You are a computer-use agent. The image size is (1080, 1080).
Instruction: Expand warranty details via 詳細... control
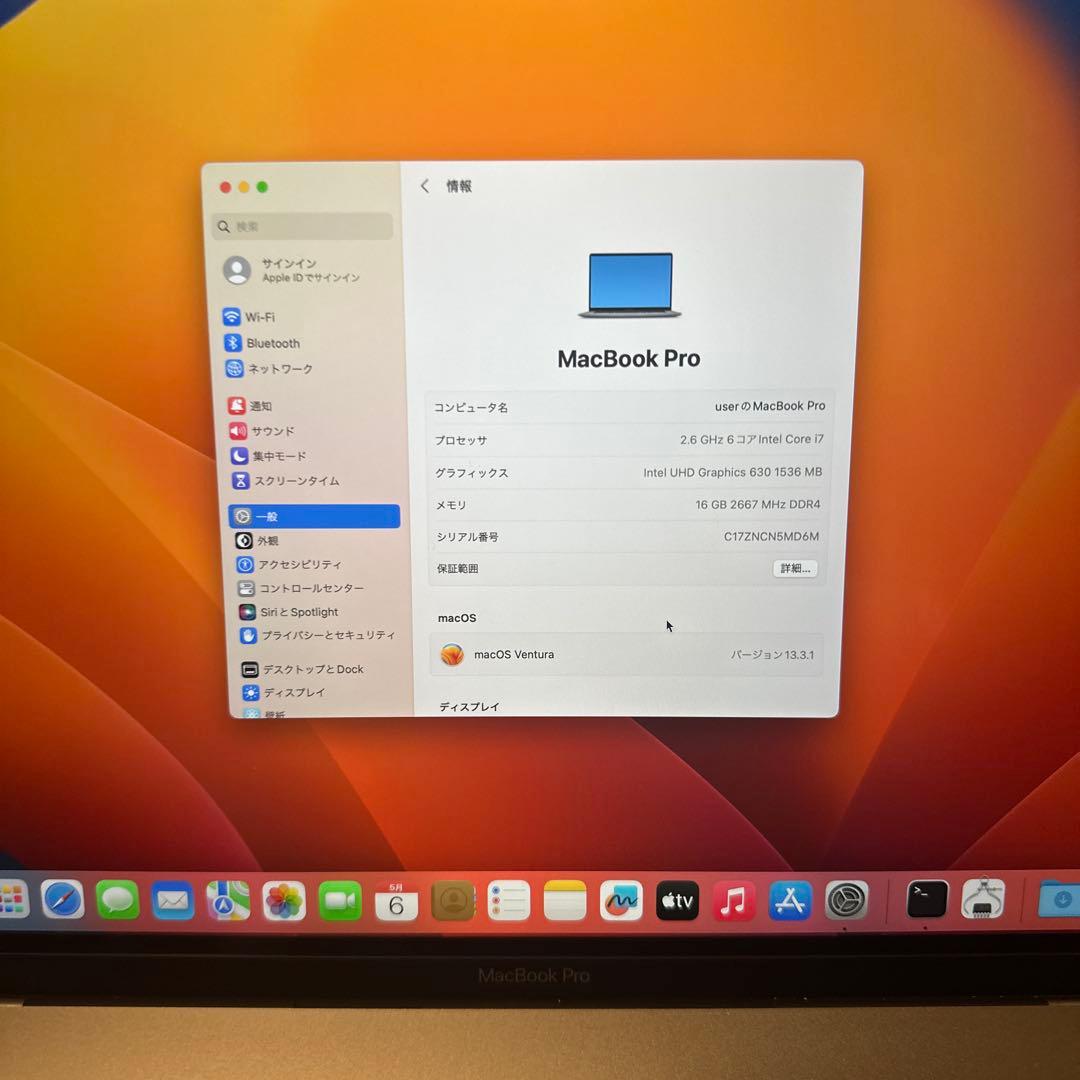pyautogui.click(x=794, y=568)
